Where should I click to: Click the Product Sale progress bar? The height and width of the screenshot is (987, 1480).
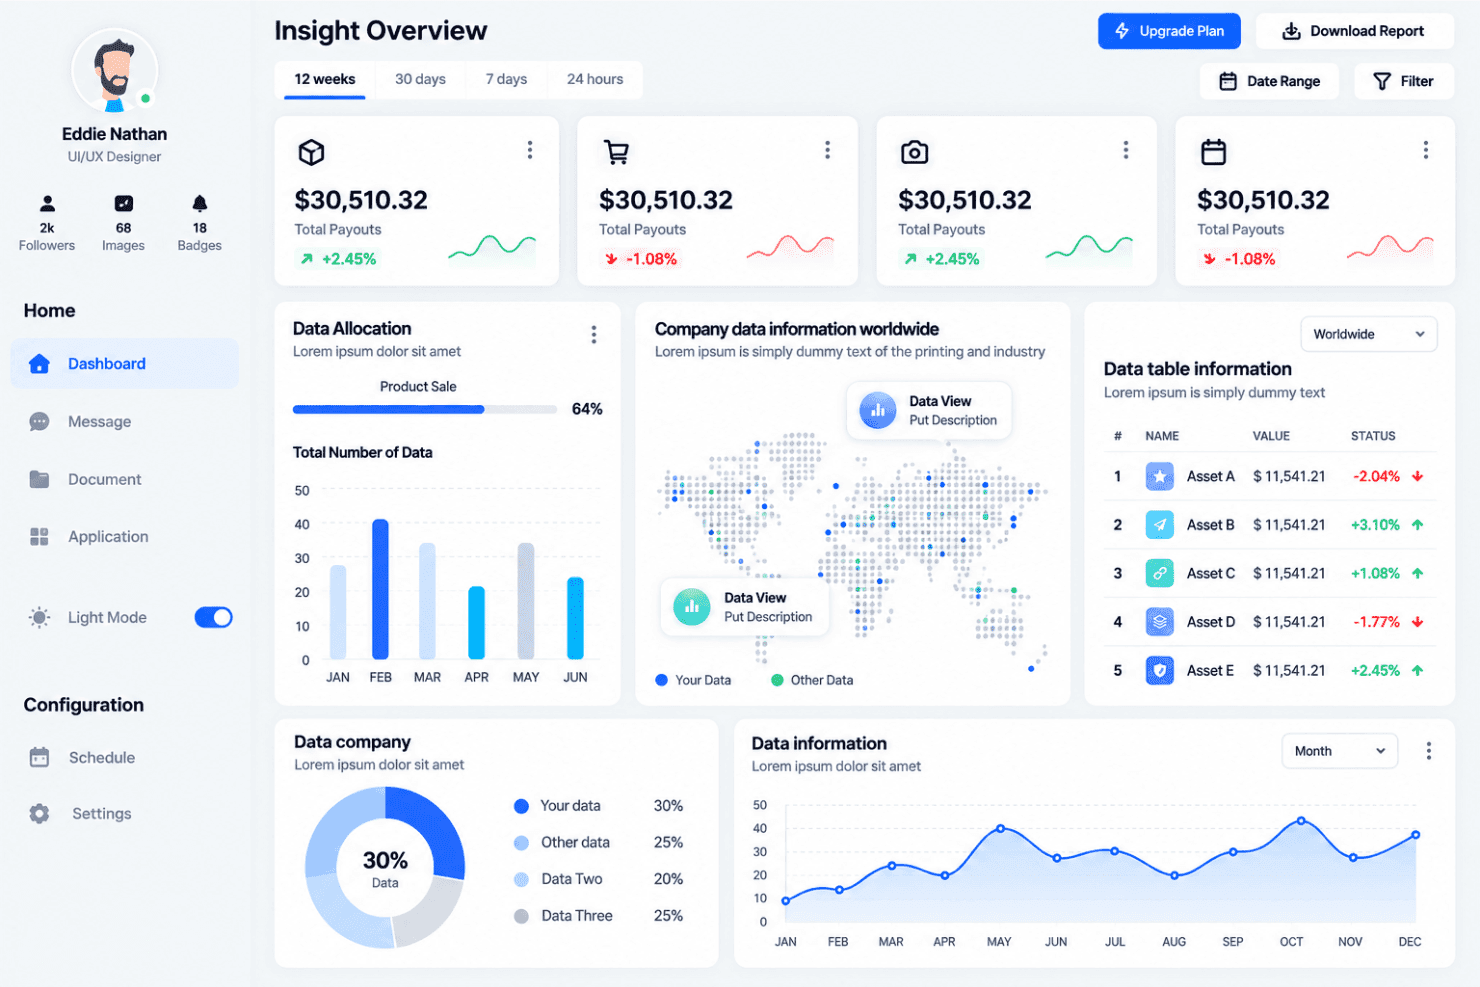tap(424, 409)
